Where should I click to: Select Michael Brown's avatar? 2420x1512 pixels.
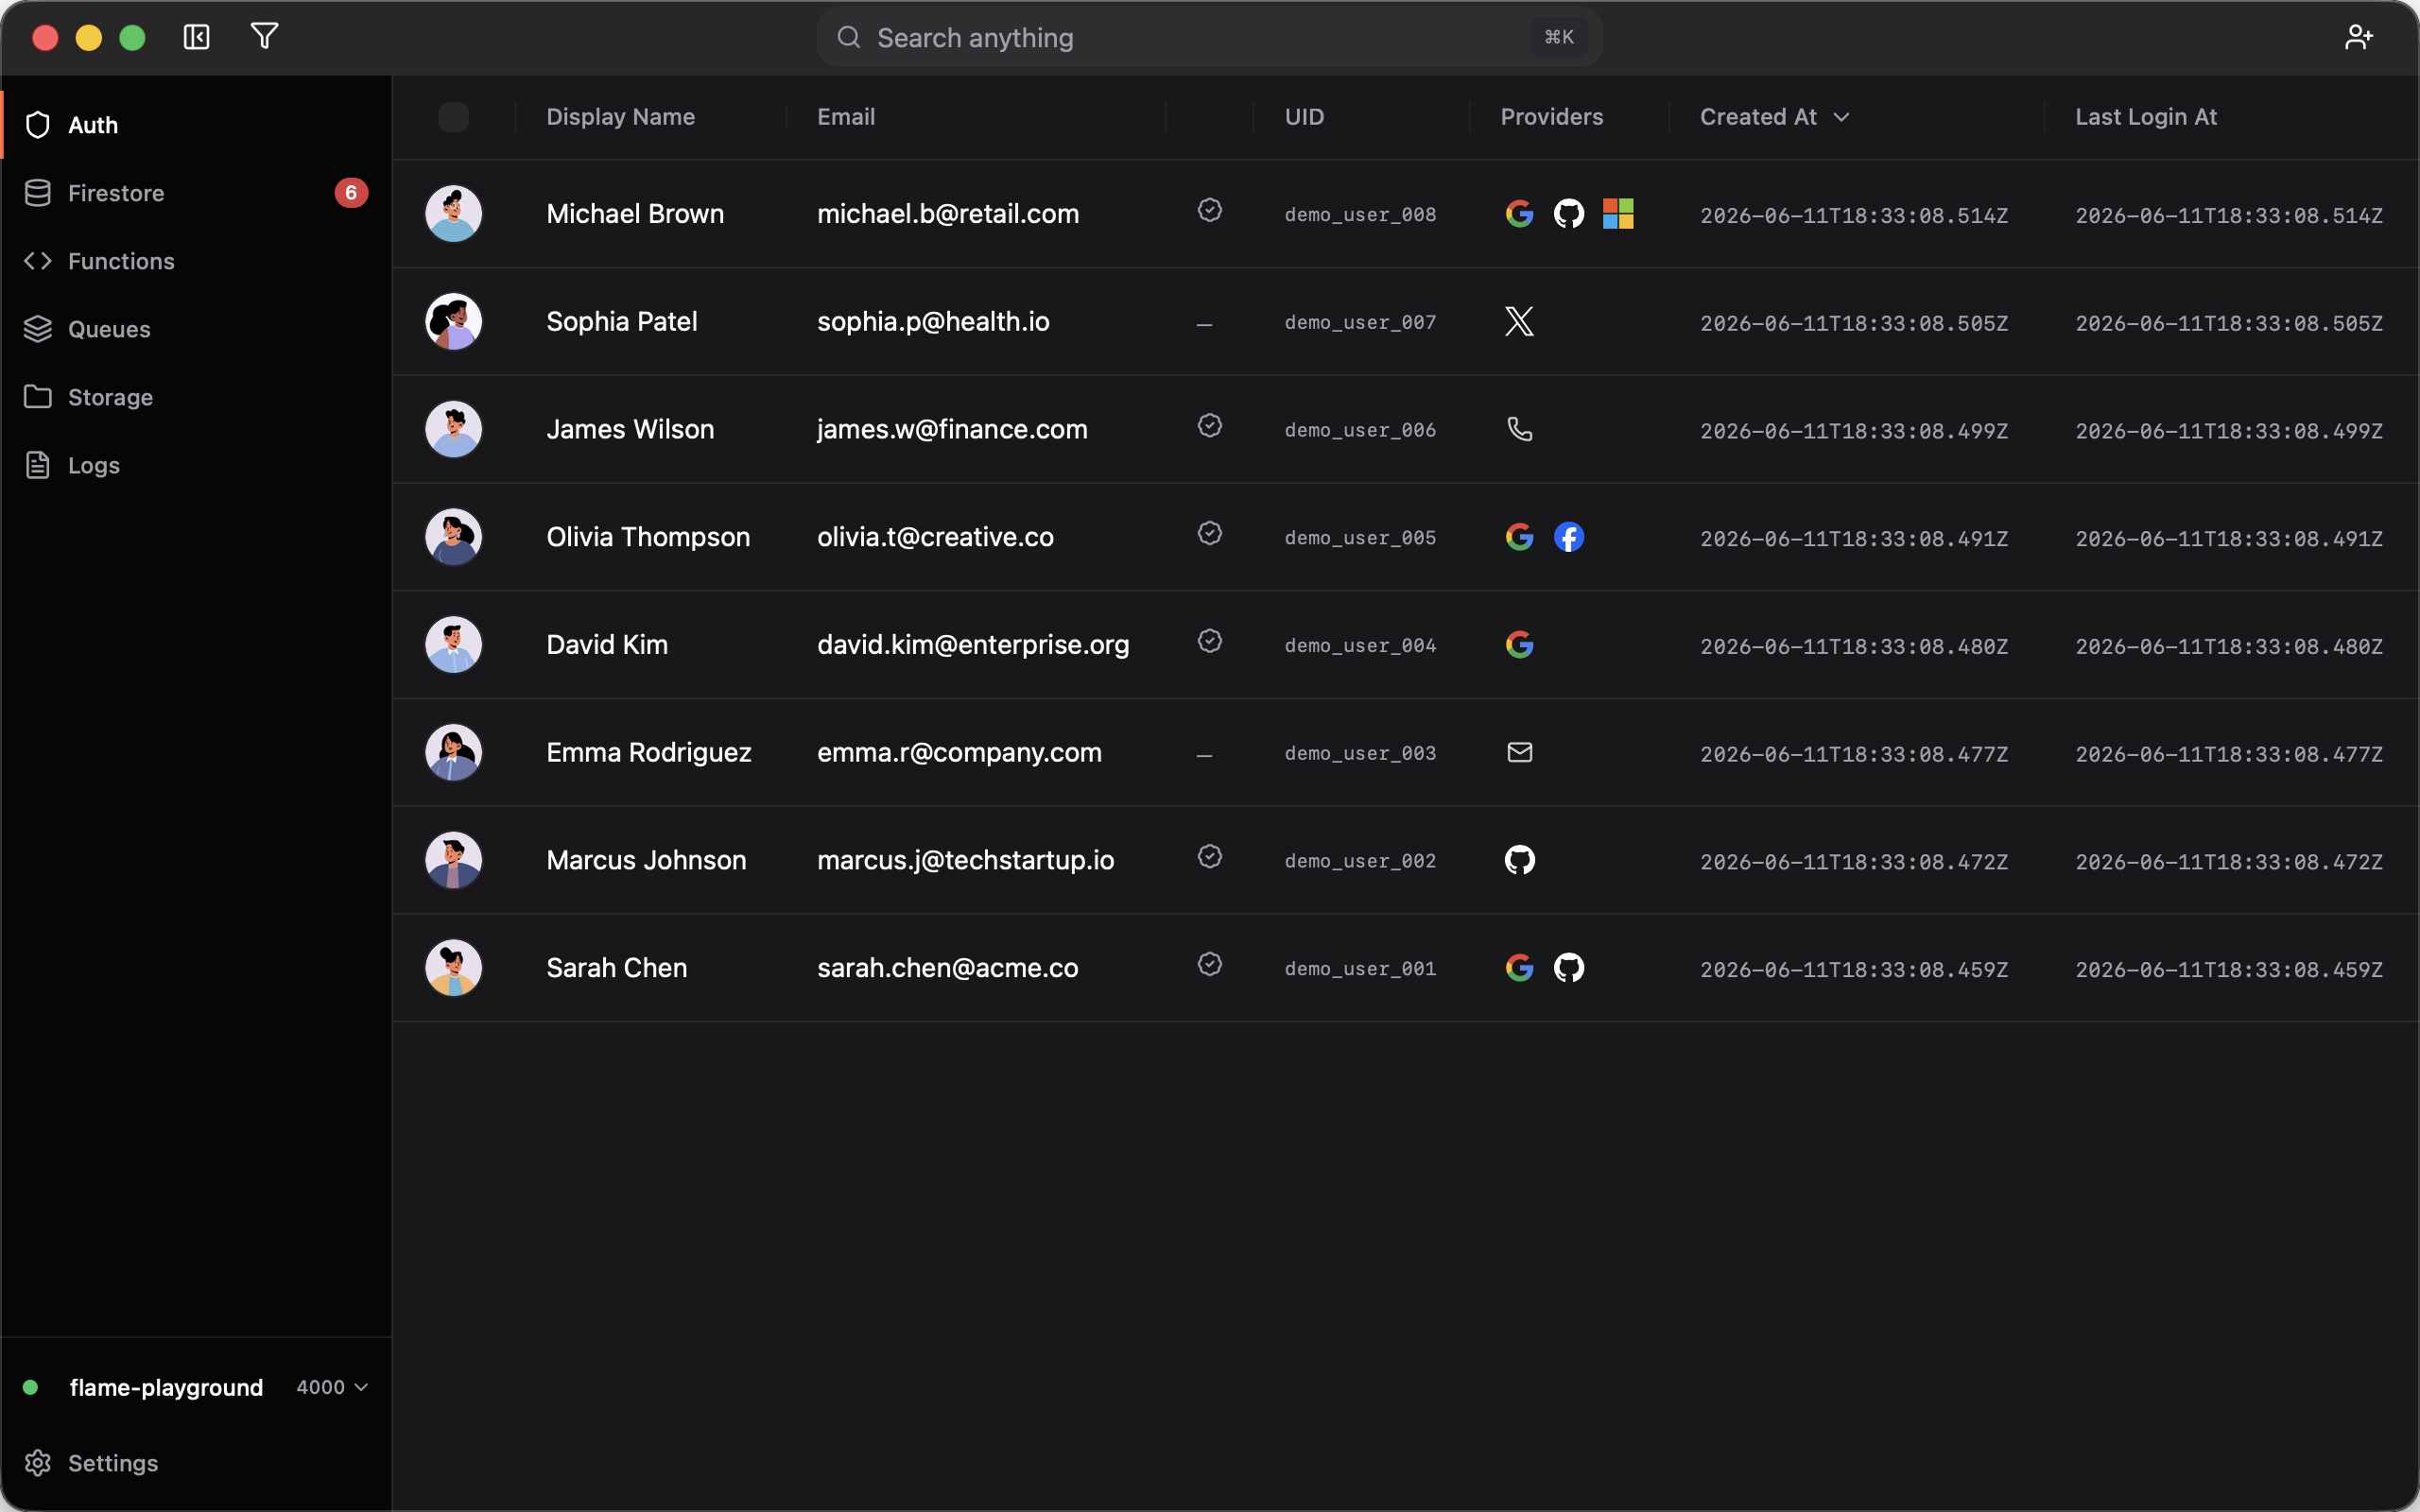click(x=453, y=213)
